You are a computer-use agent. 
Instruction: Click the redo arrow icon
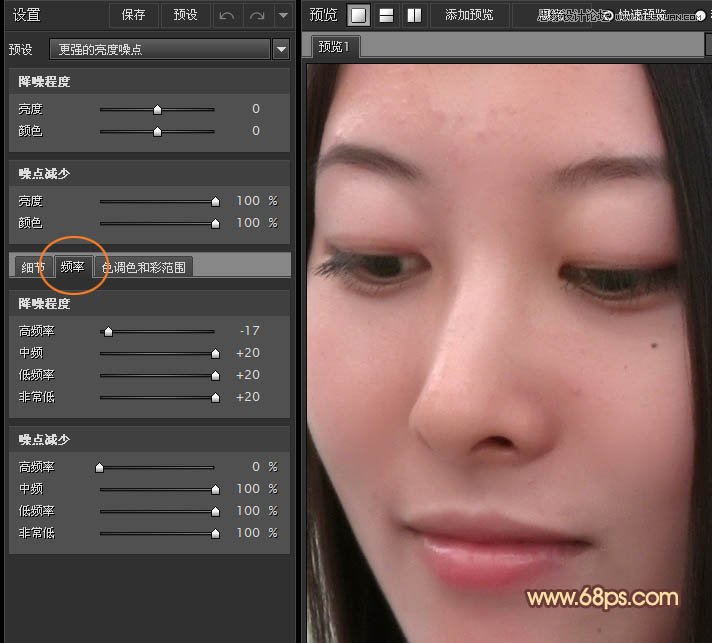point(257,15)
